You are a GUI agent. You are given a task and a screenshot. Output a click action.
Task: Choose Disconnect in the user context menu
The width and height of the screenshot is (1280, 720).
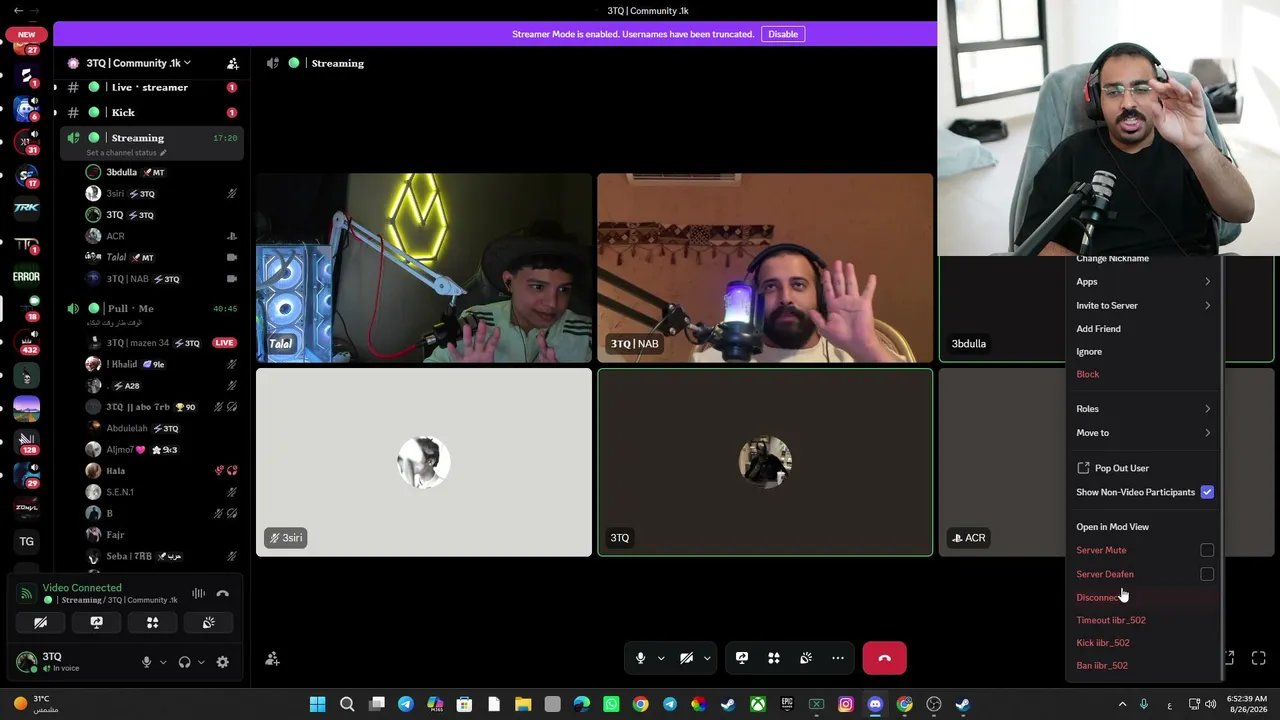click(1144, 597)
